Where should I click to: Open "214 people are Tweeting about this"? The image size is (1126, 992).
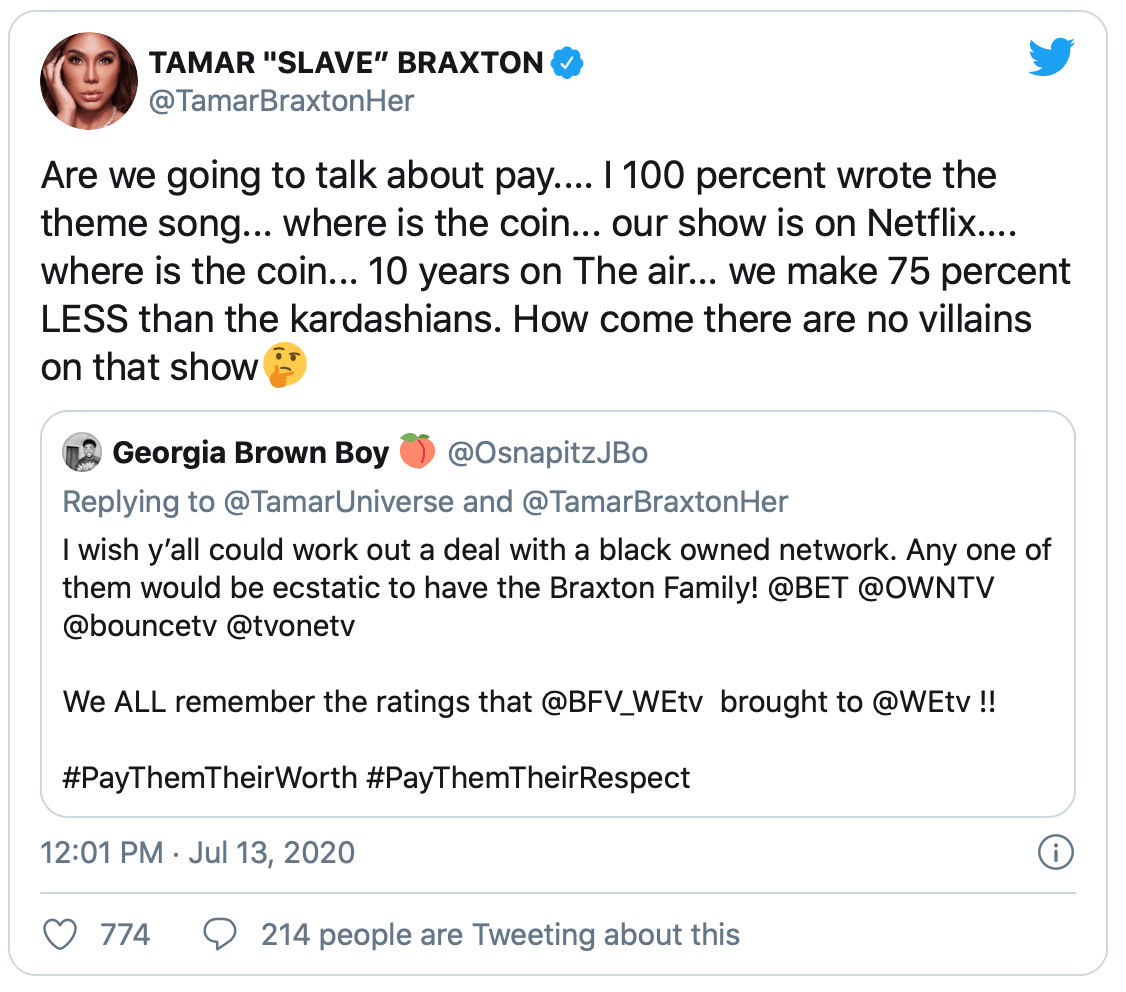click(x=500, y=935)
